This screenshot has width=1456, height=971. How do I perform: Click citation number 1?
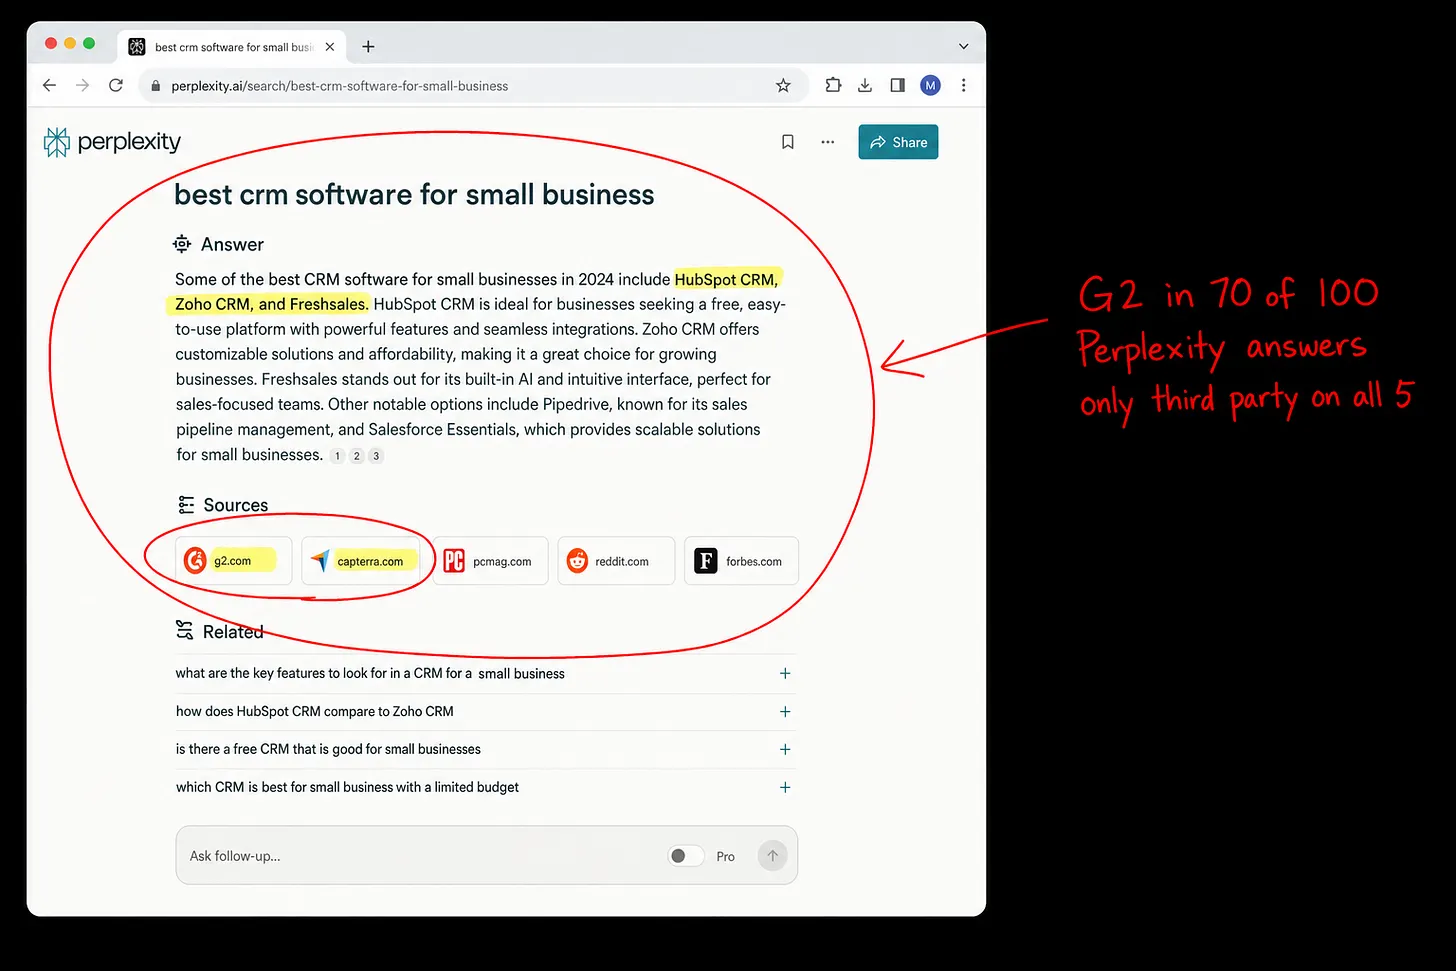click(x=338, y=456)
